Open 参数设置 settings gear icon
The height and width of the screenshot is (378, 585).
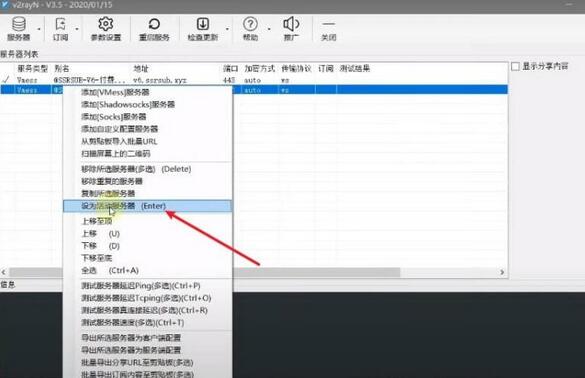click(106, 28)
